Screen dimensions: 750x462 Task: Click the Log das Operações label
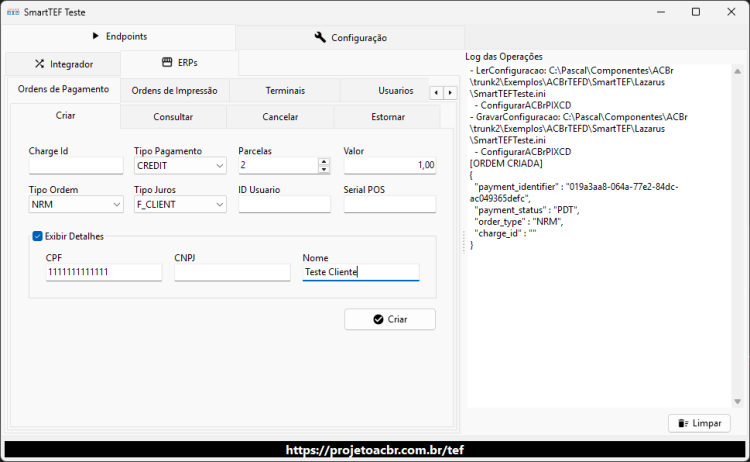click(504, 56)
